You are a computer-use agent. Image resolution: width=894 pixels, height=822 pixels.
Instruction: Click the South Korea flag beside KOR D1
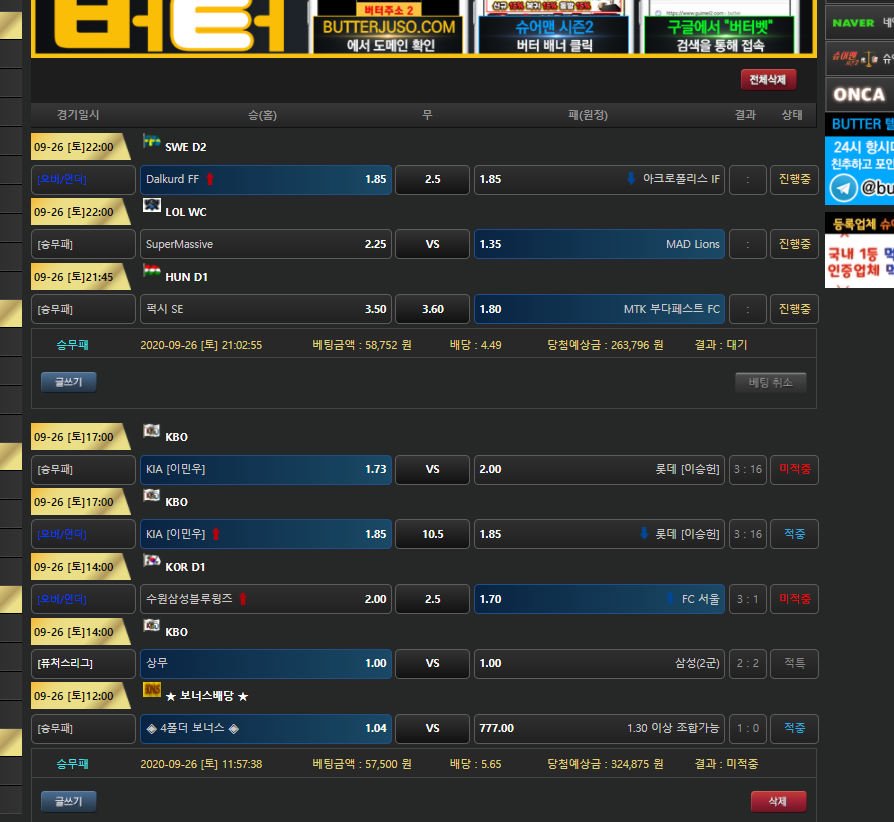(x=152, y=561)
